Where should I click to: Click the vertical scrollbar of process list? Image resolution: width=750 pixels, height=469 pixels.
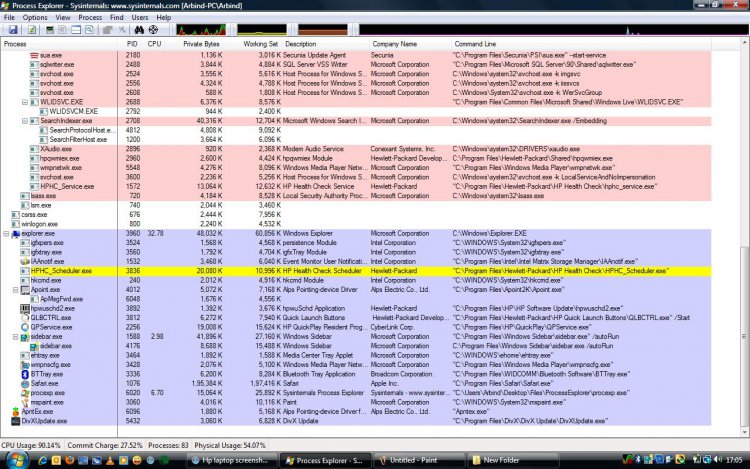pos(745,238)
